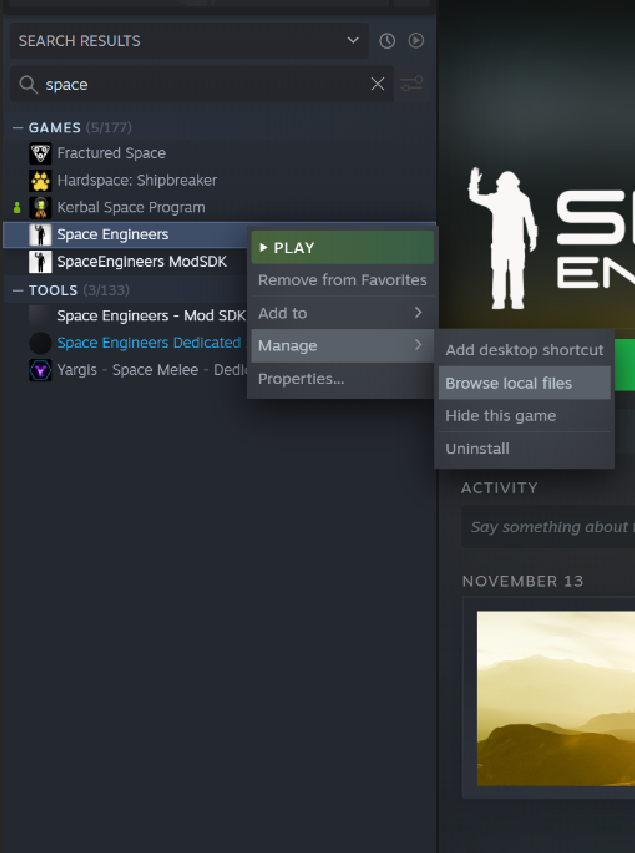Image resolution: width=635 pixels, height=853 pixels.
Task: Open the Add to submenu
Action: 343,313
